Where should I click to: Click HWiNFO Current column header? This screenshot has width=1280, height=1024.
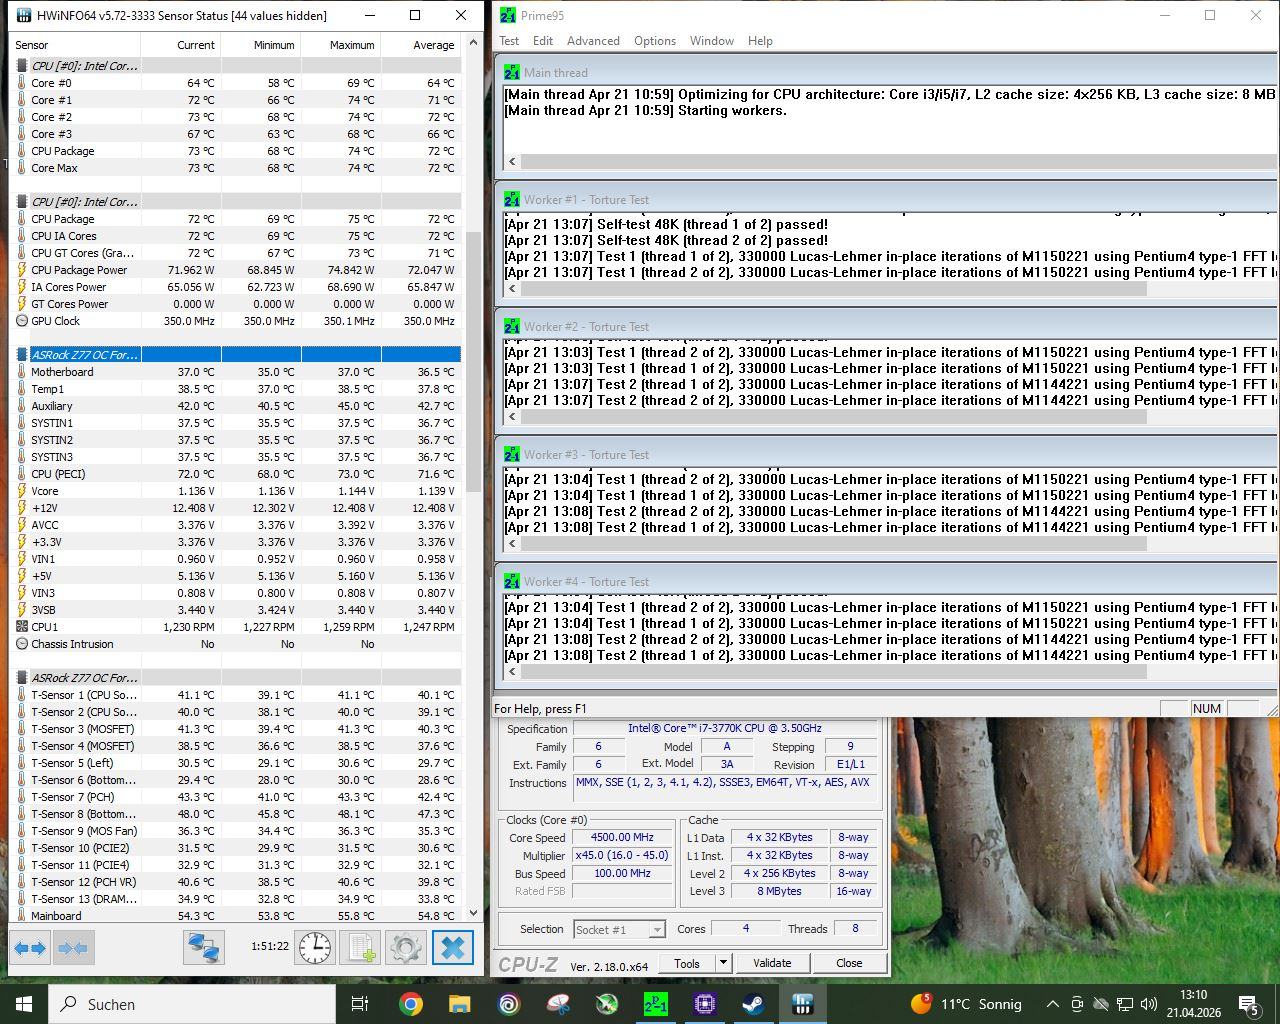click(x=181, y=45)
